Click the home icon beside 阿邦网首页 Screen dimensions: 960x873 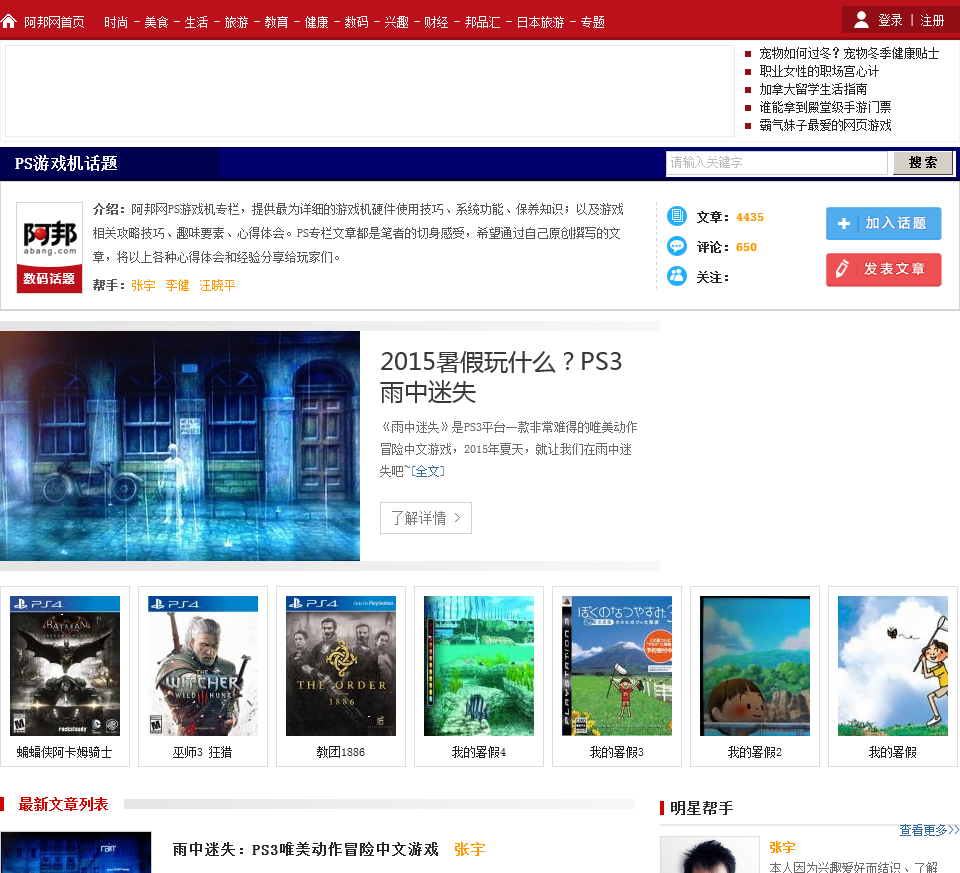click(9, 22)
